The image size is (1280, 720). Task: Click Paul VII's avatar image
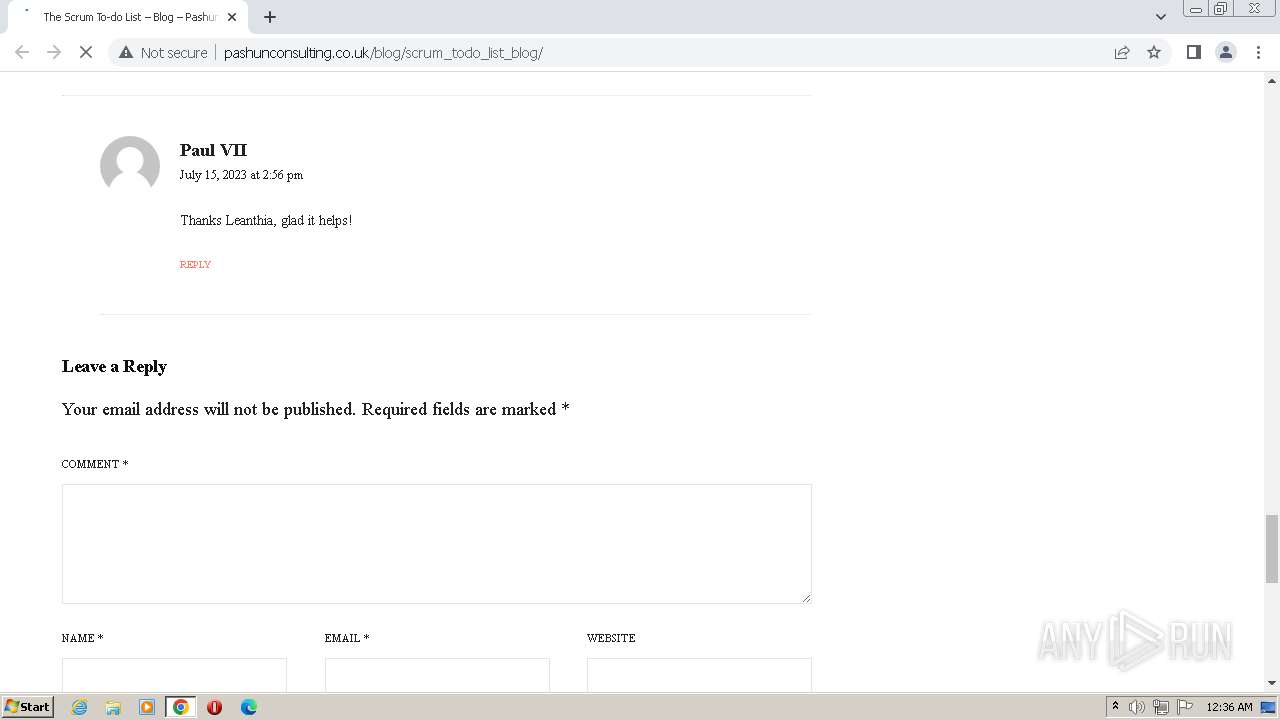(x=130, y=165)
